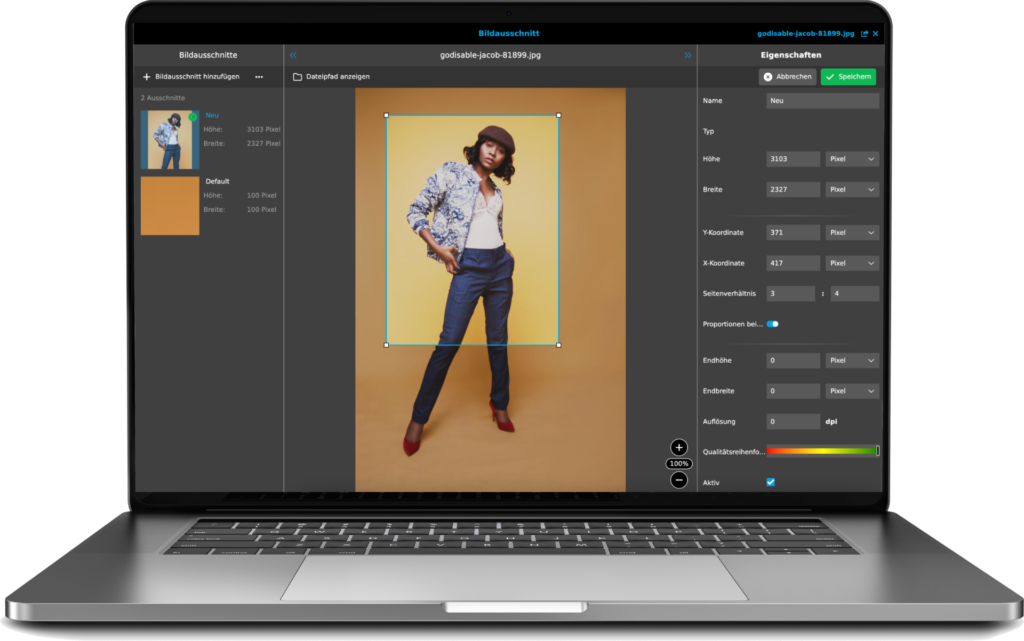Open the Endhöhe unit dropdown
The width and height of the screenshot is (1024, 641).
point(852,360)
